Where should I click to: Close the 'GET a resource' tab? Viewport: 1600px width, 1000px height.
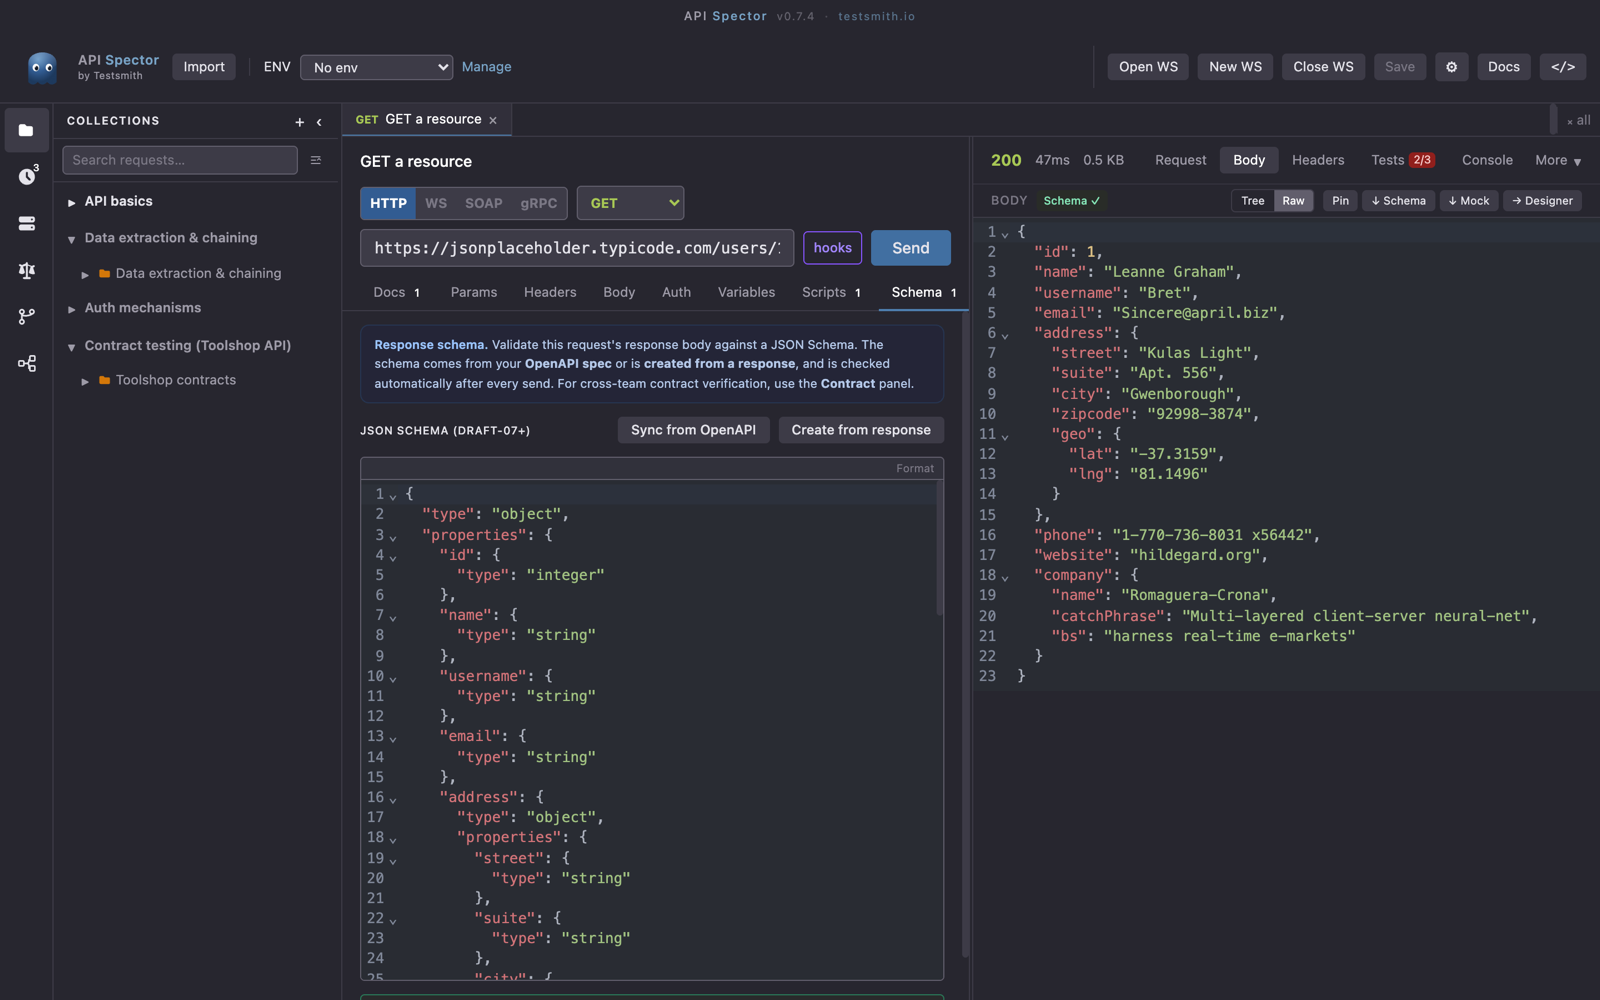(x=493, y=120)
